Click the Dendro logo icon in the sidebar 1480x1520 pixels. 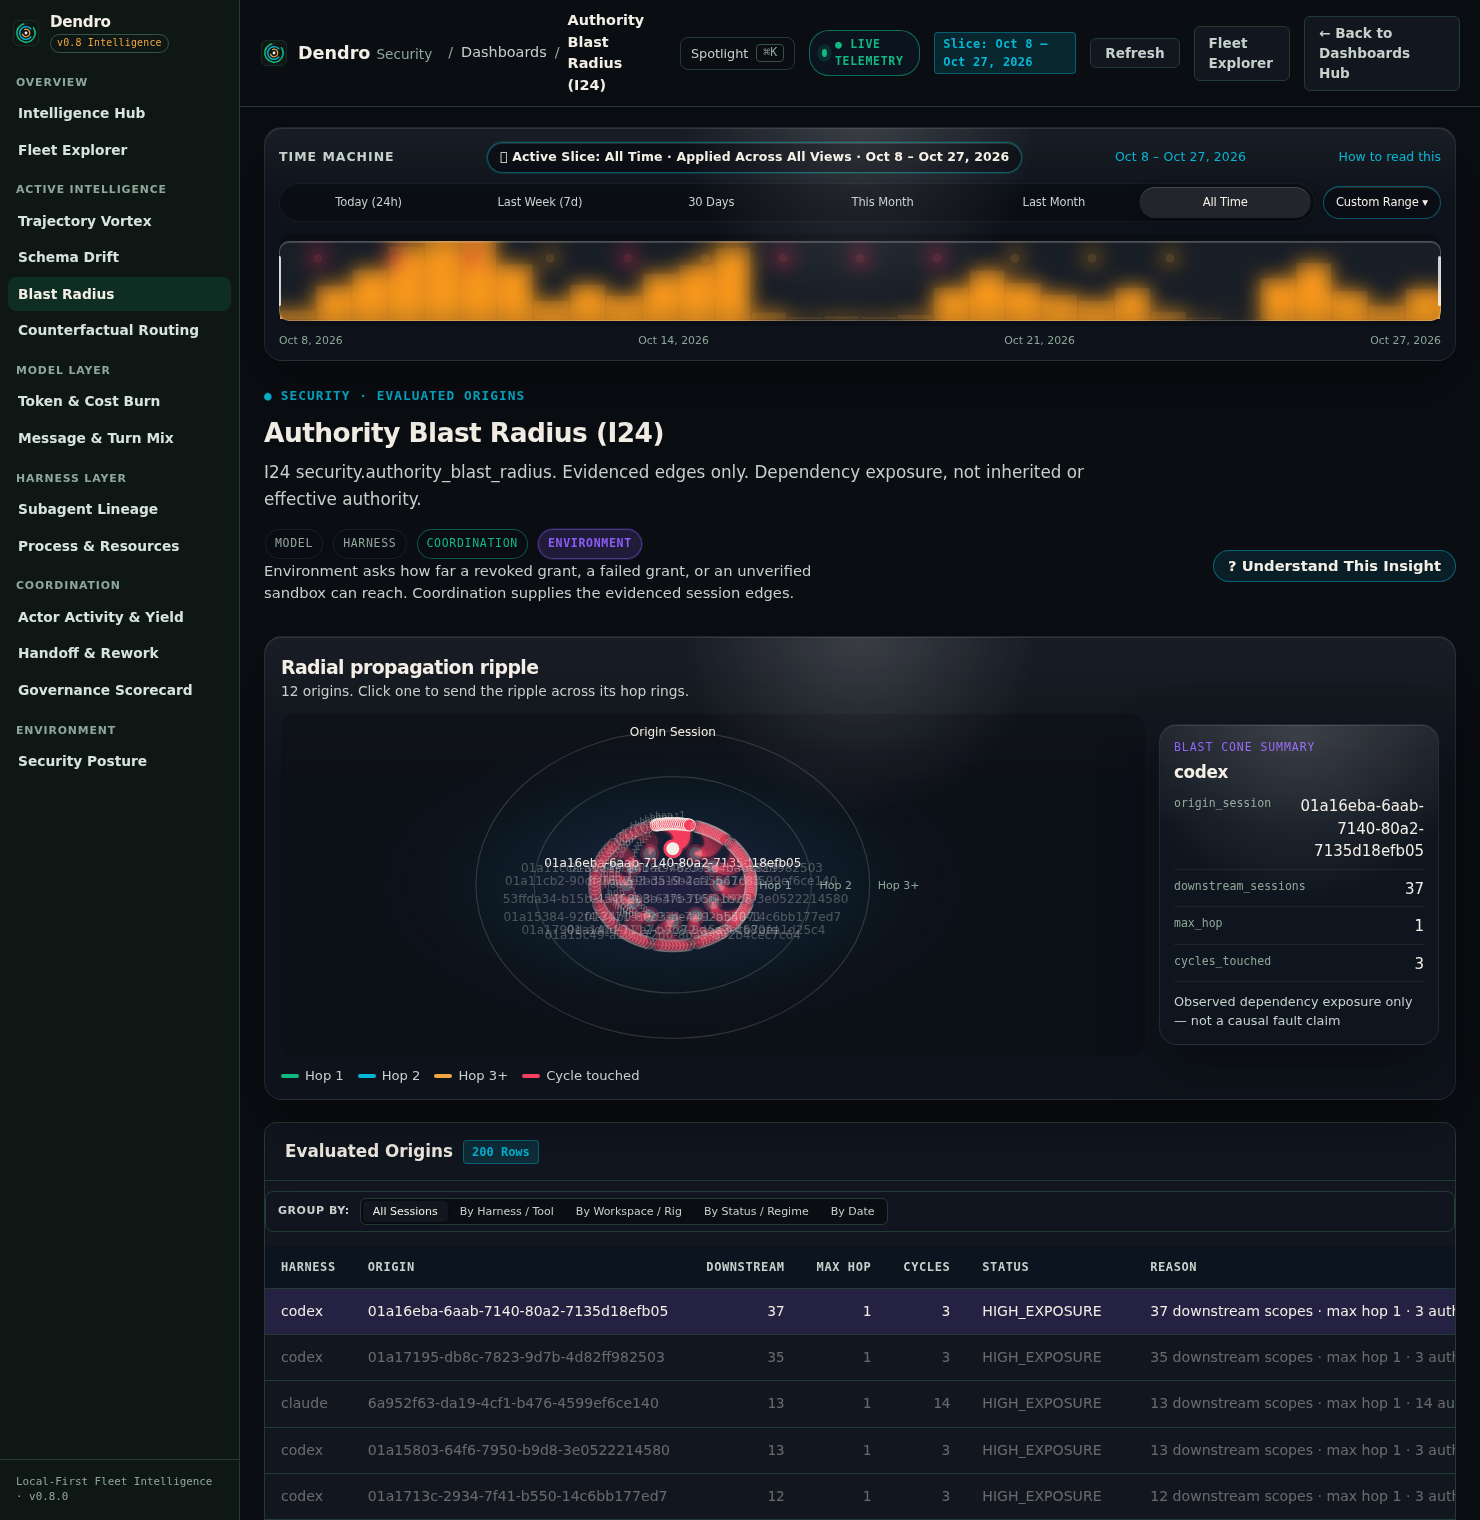[27, 33]
